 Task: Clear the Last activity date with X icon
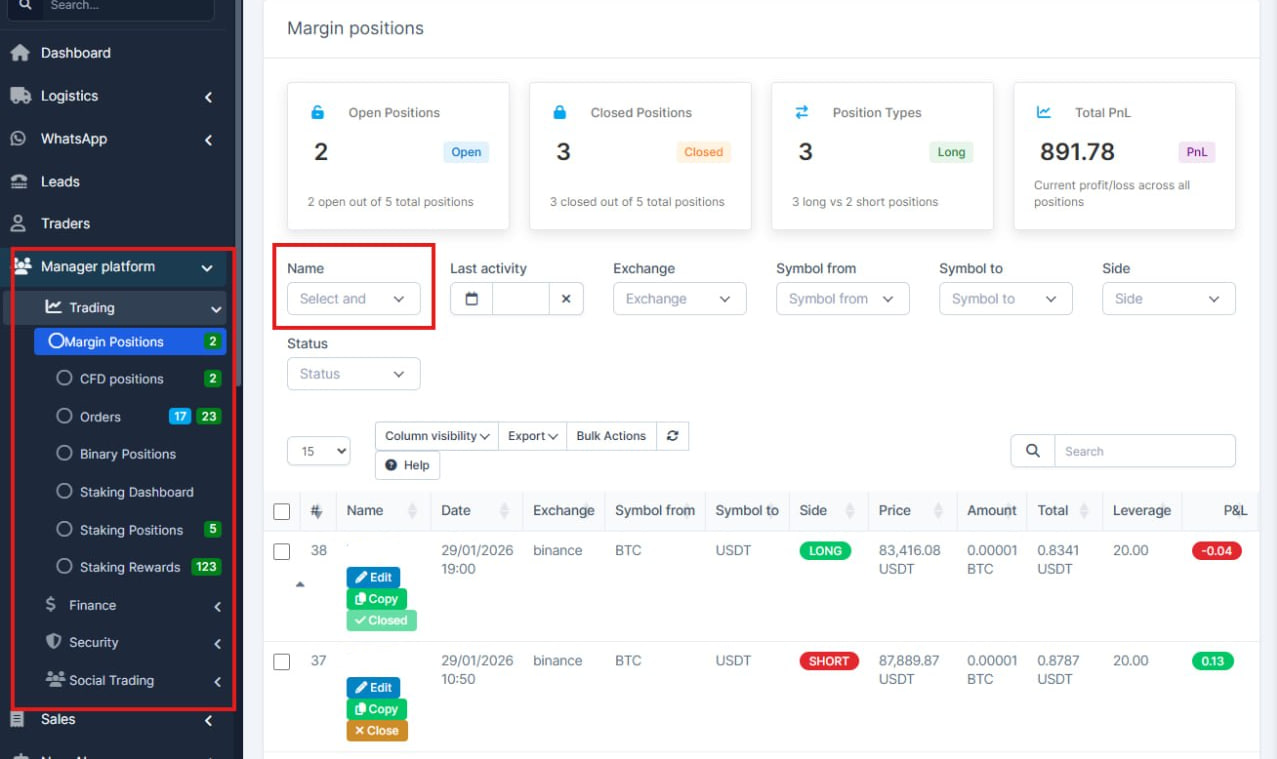[566, 299]
